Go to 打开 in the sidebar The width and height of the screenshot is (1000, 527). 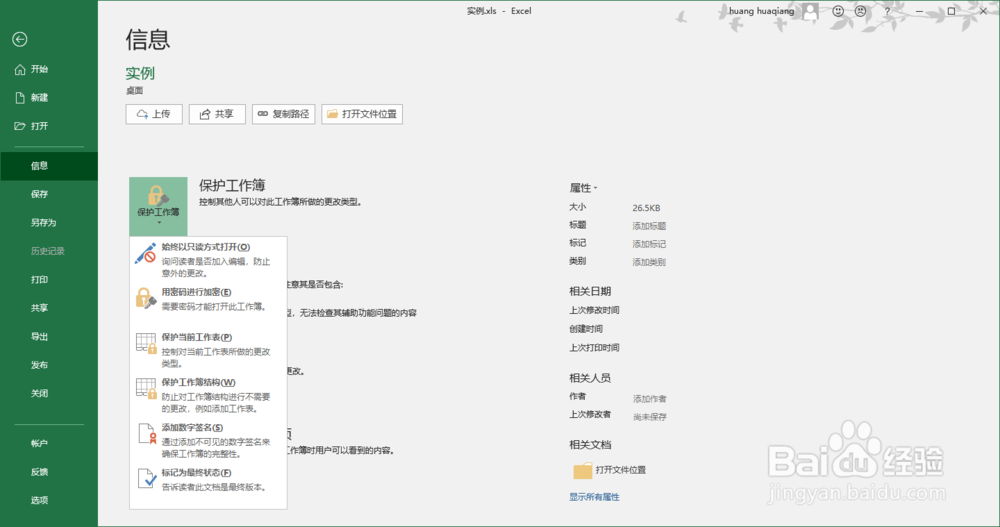click(x=49, y=126)
